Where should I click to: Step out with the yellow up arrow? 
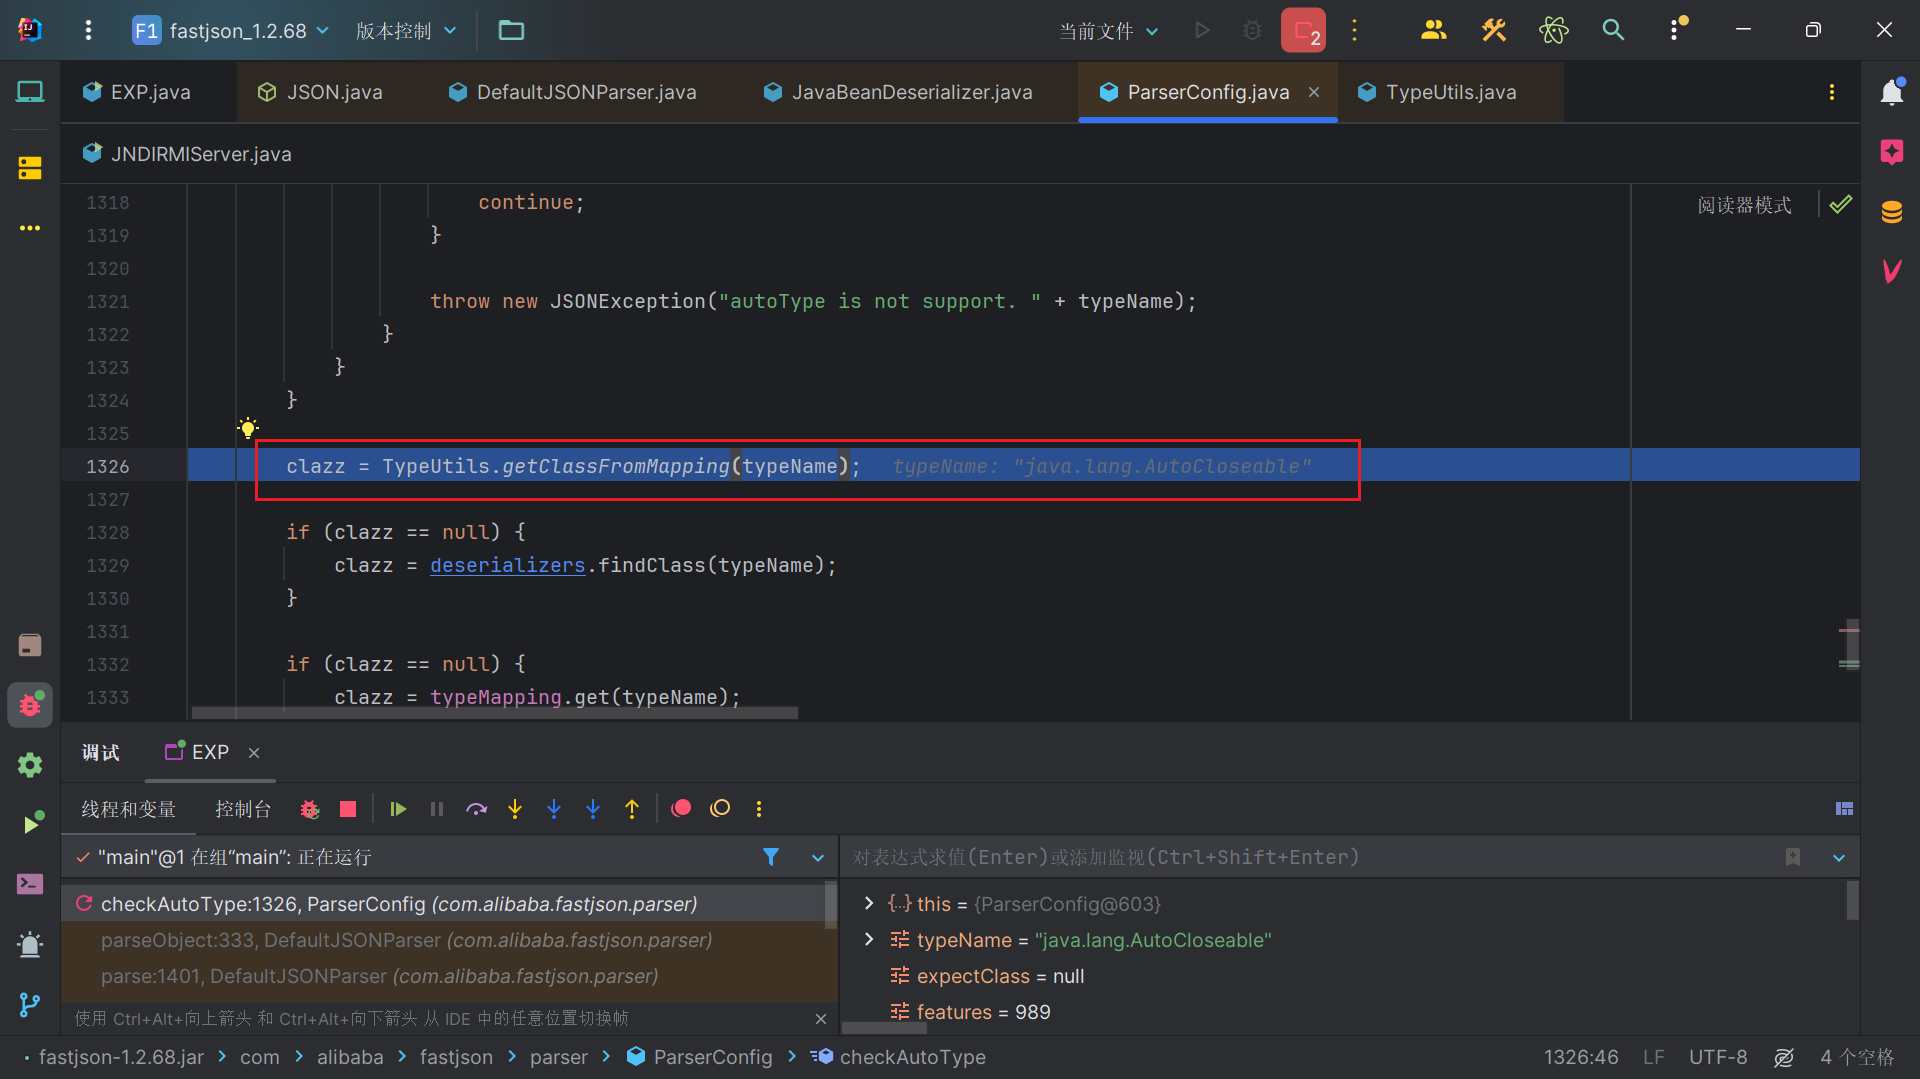click(632, 809)
